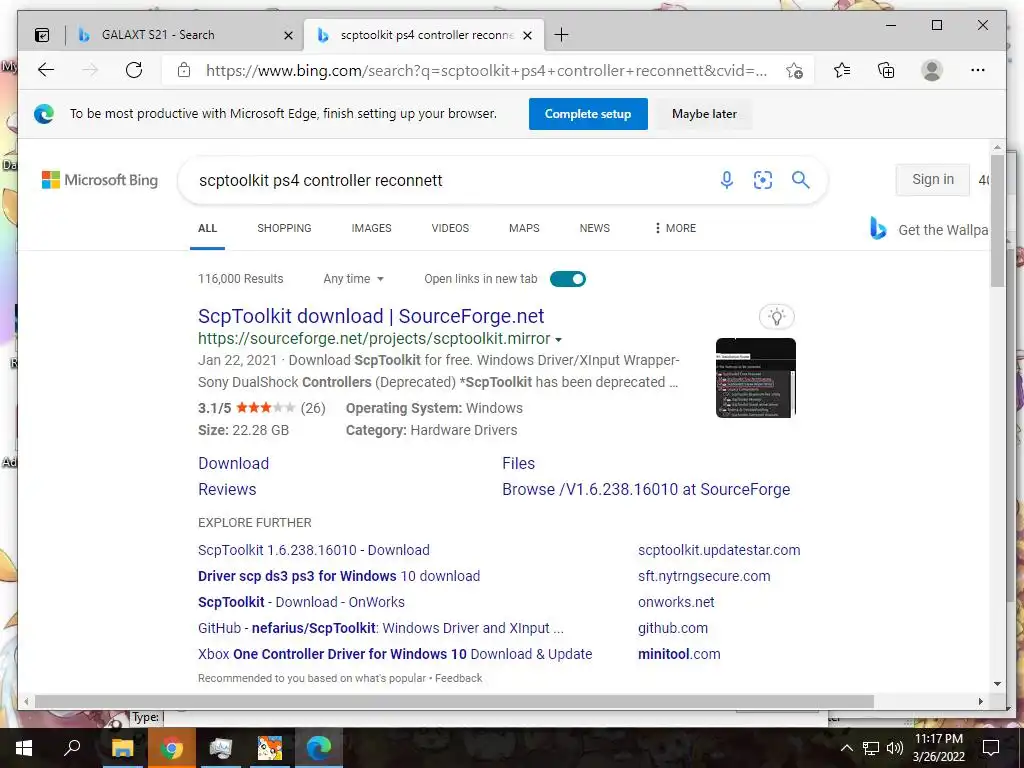
Task: Open the tab actions menu icon
Action: (x=42, y=35)
